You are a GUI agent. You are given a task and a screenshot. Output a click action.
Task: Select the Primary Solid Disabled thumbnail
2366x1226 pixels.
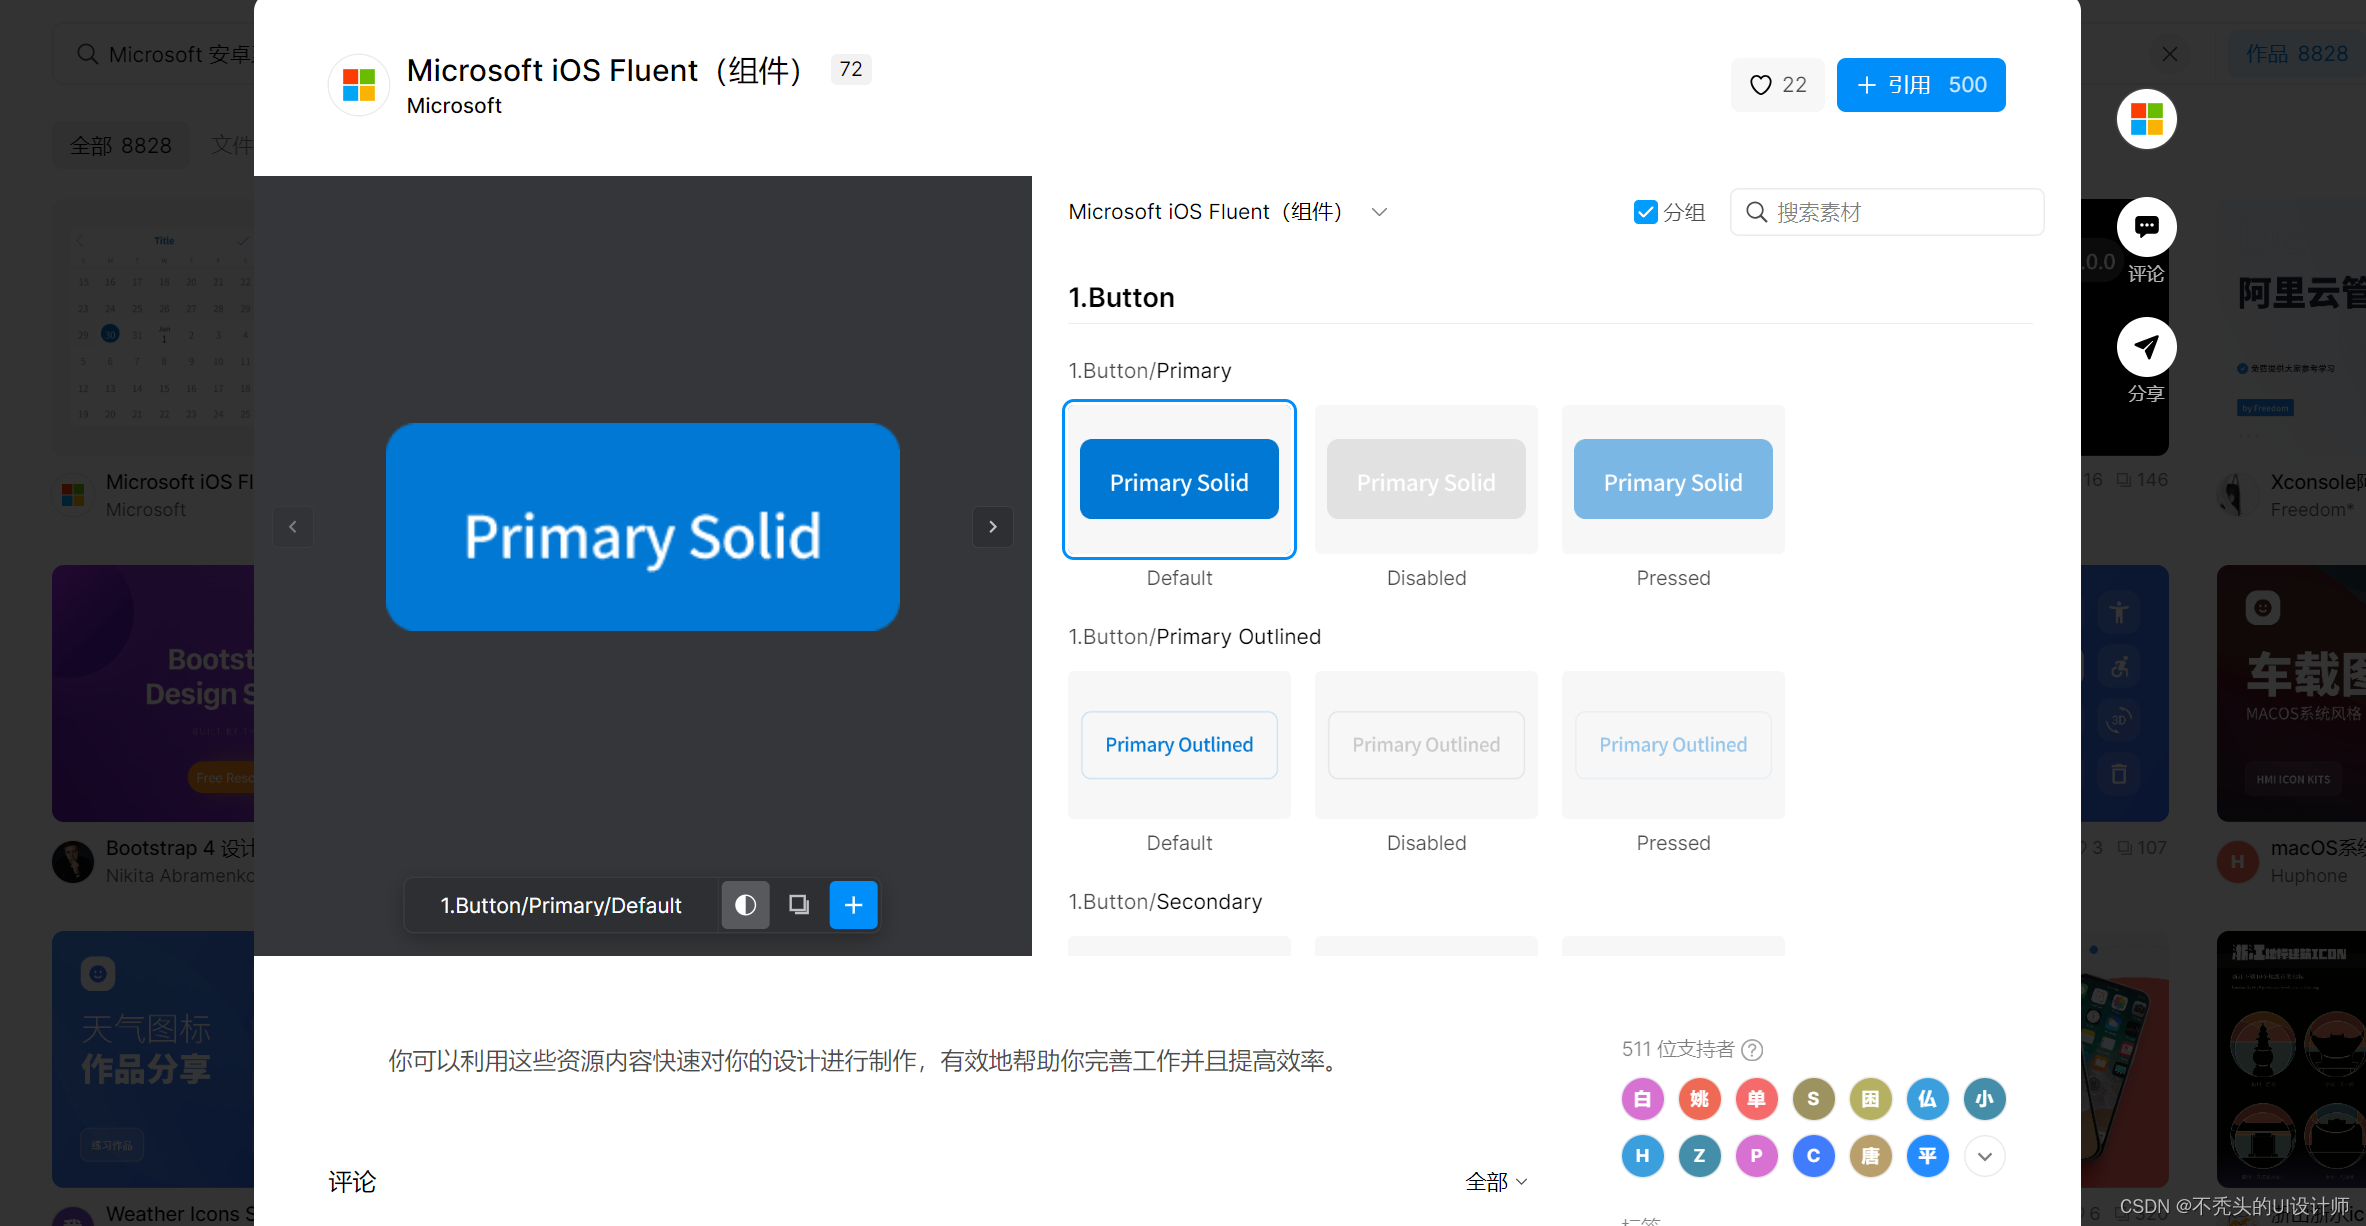(1426, 479)
